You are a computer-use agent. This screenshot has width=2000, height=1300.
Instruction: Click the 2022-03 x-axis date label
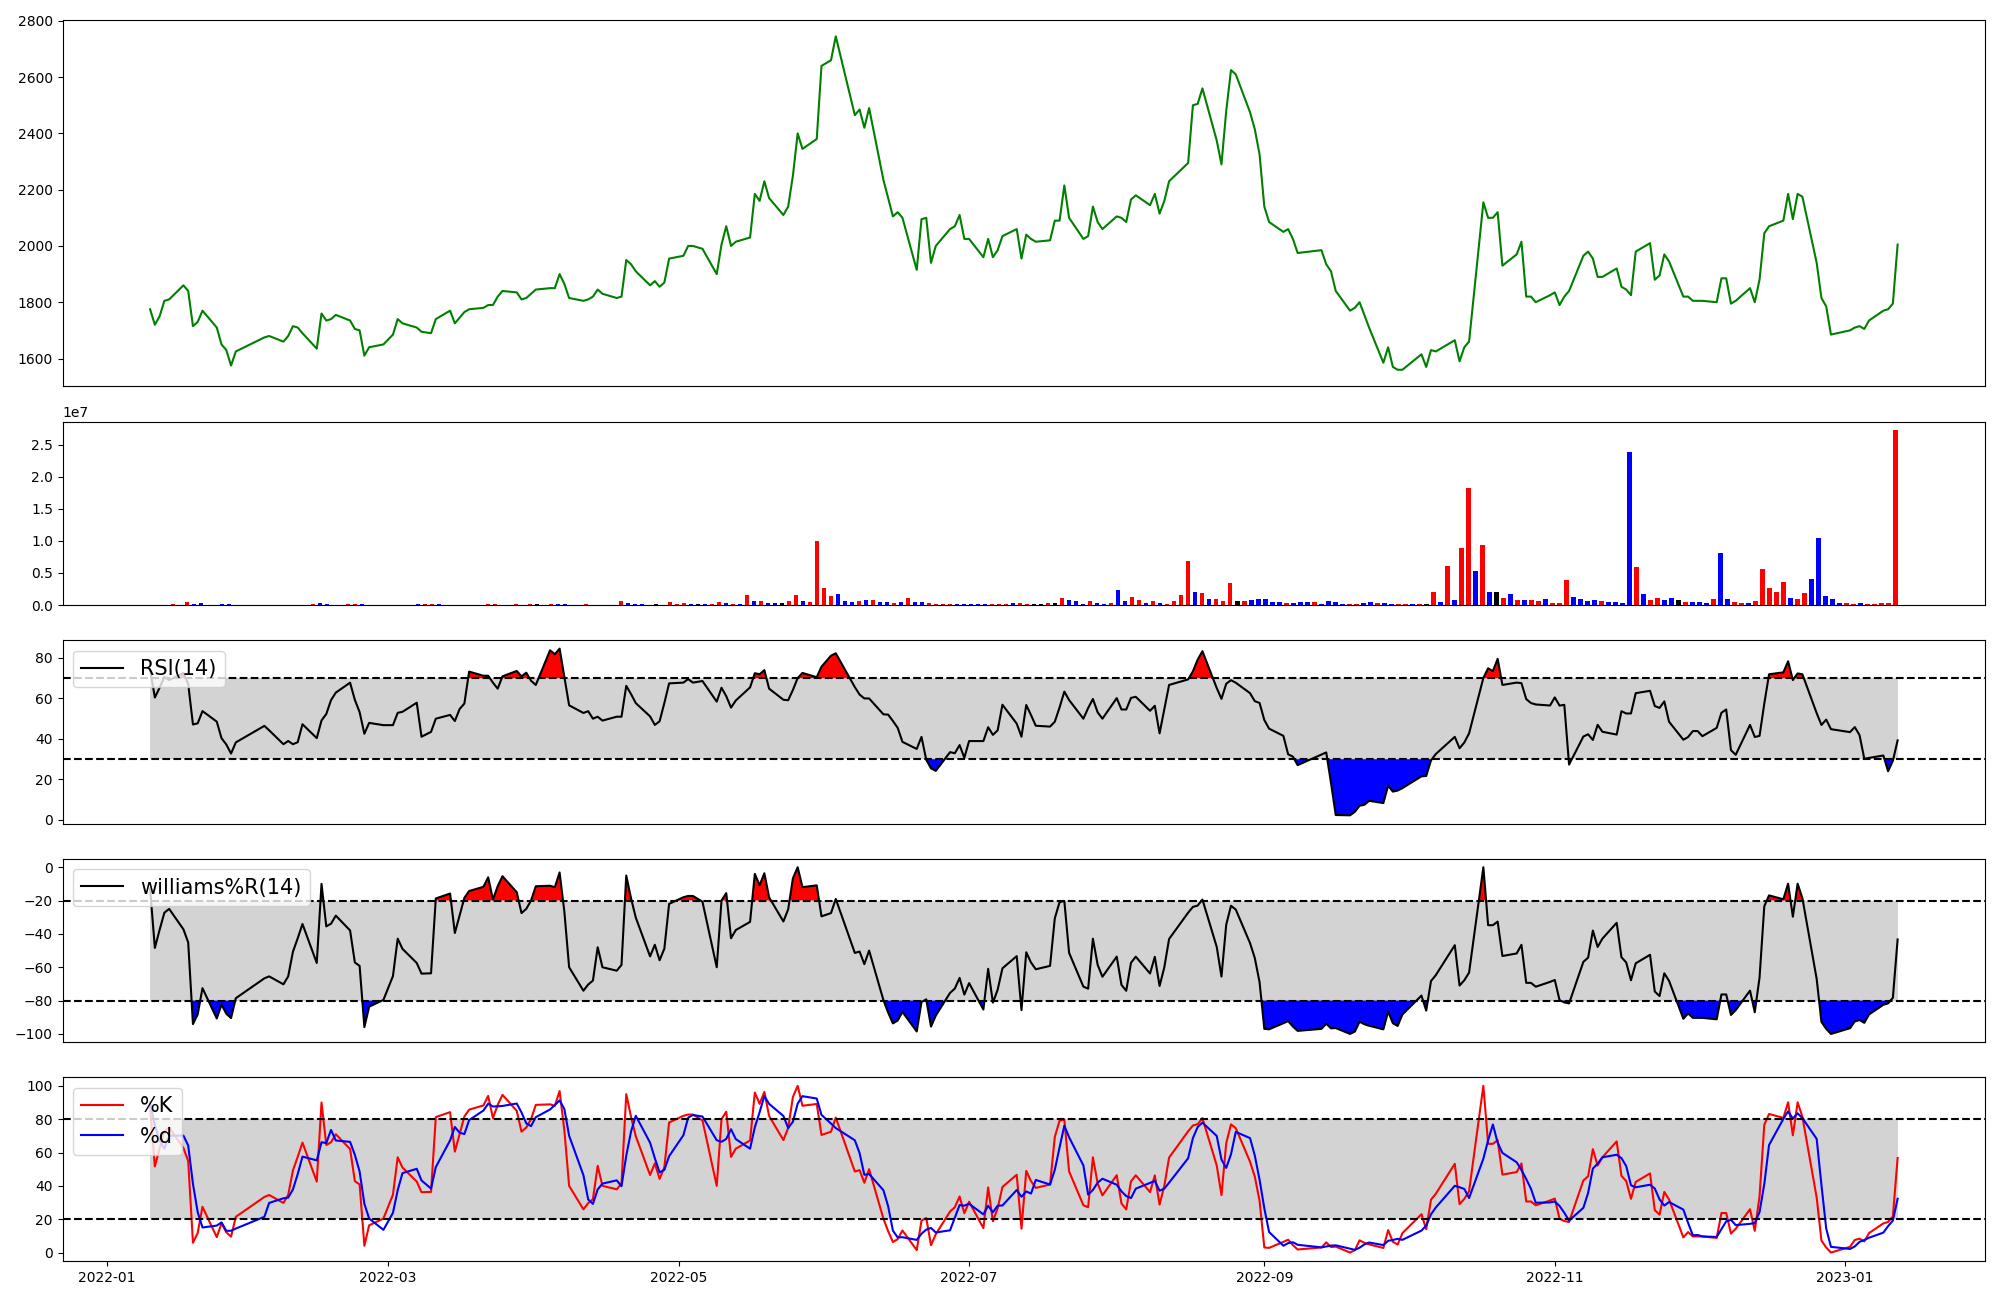coord(387,1277)
